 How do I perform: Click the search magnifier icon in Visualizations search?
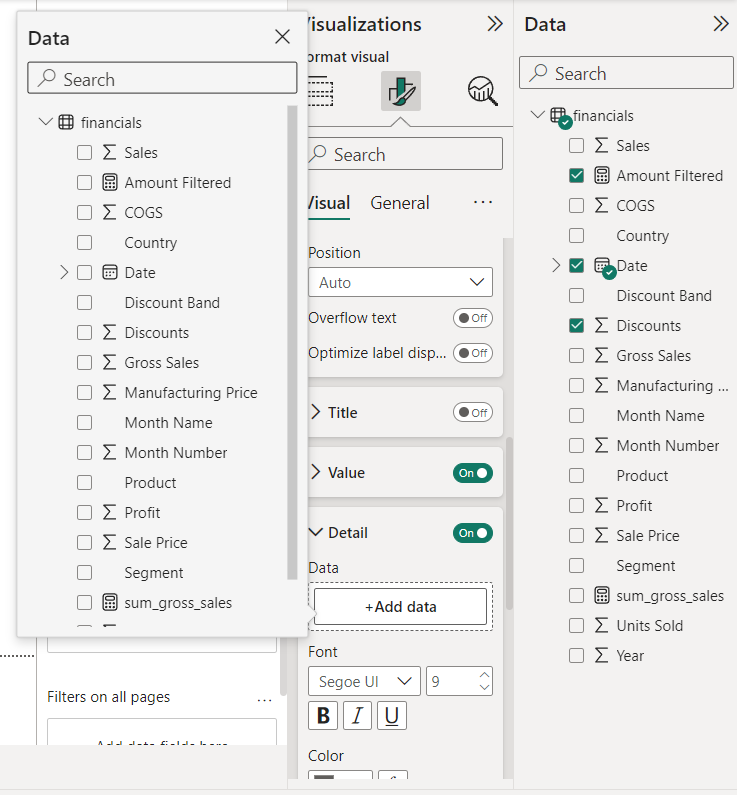318,154
